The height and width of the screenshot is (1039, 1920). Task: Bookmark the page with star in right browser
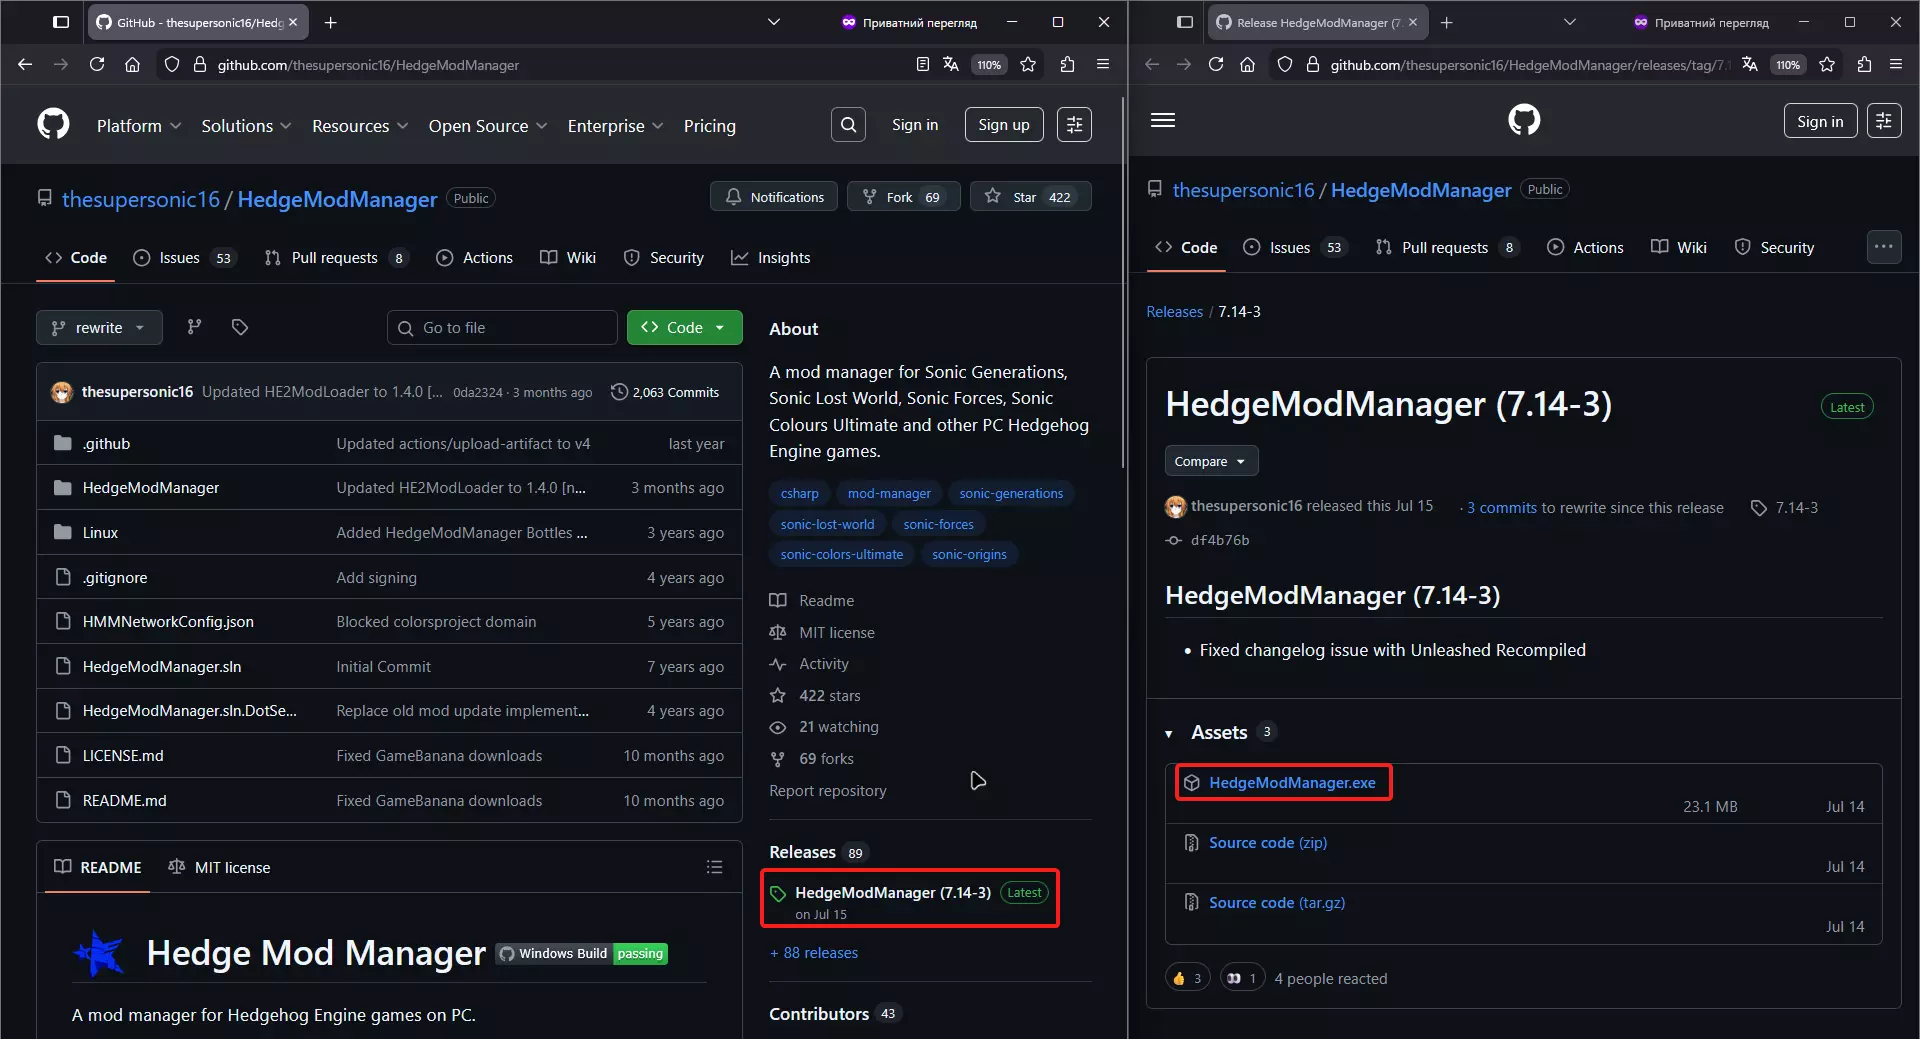click(1827, 65)
